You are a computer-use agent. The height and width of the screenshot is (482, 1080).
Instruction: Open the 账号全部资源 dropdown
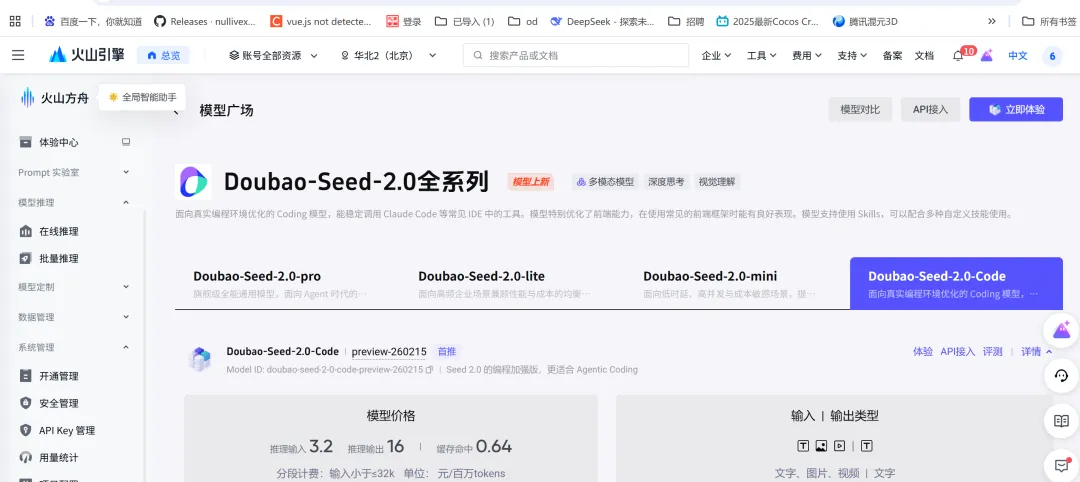[x=273, y=56]
